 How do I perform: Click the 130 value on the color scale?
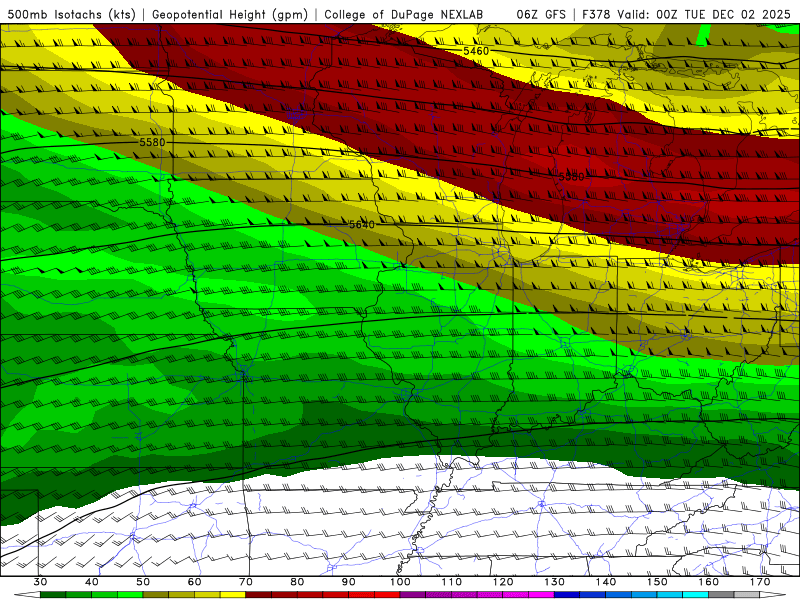554,582
